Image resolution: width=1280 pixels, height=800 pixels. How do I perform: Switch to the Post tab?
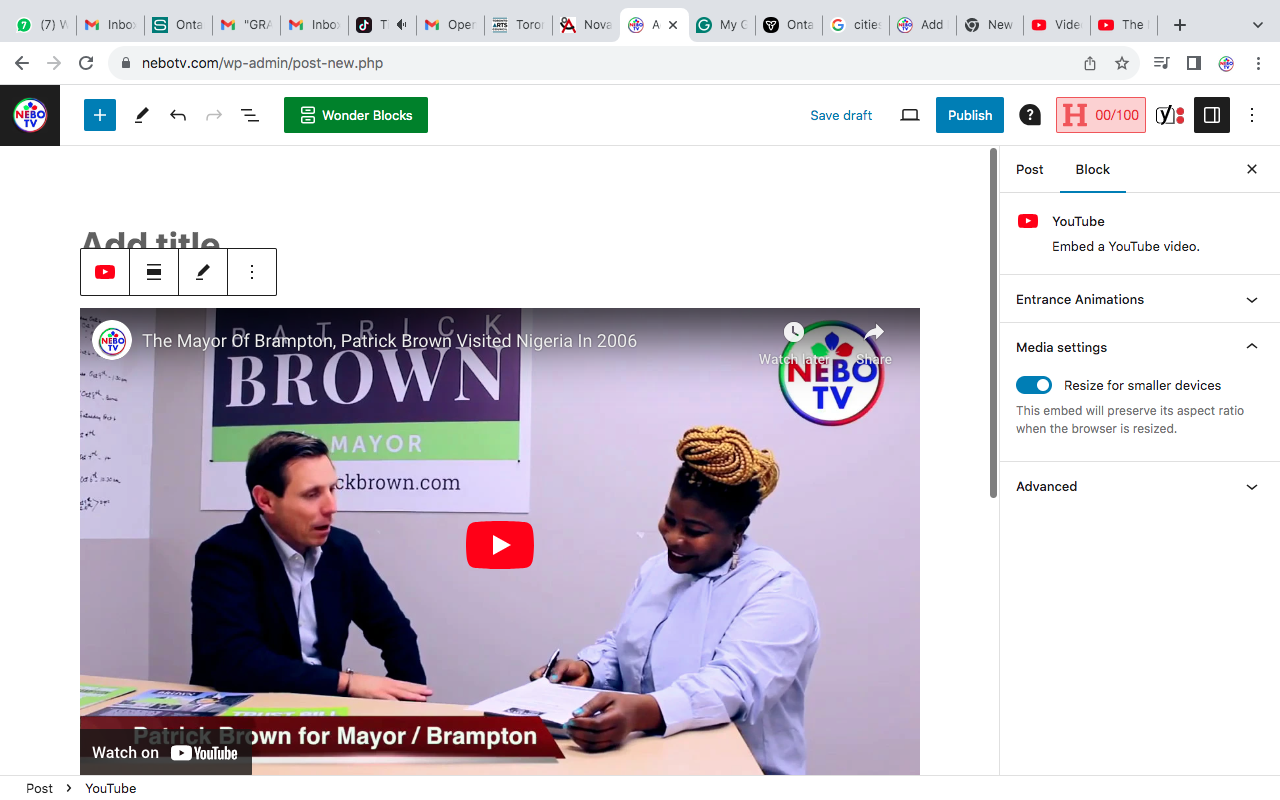tap(1030, 169)
